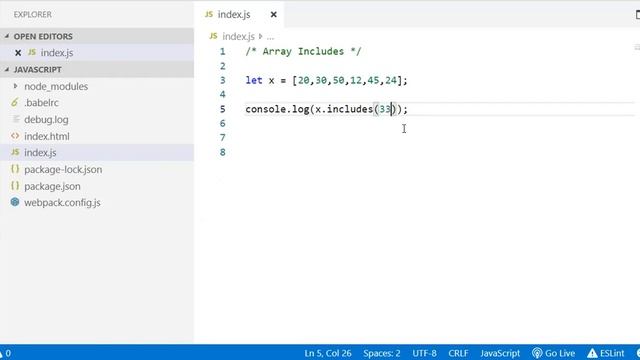Click 'console' on line 5

click(265, 109)
